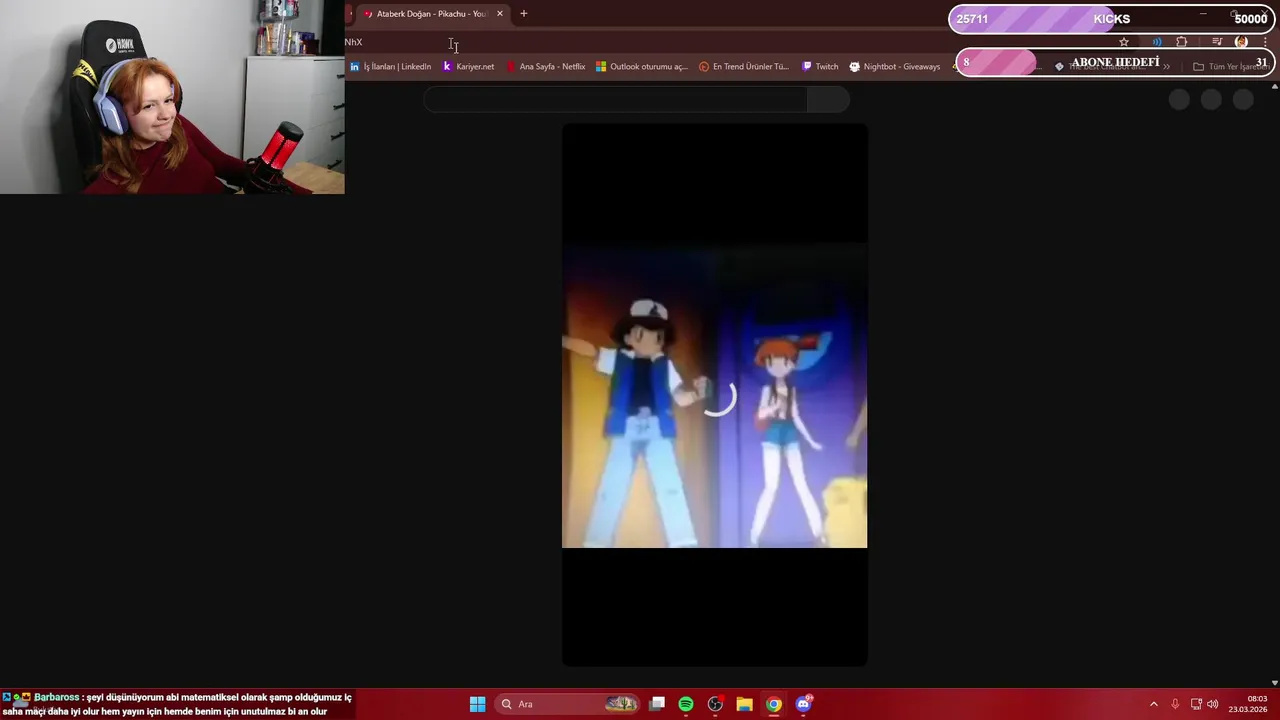Open En Trend Ürünler bookmark
This screenshot has width=1280, height=720.
click(x=744, y=67)
